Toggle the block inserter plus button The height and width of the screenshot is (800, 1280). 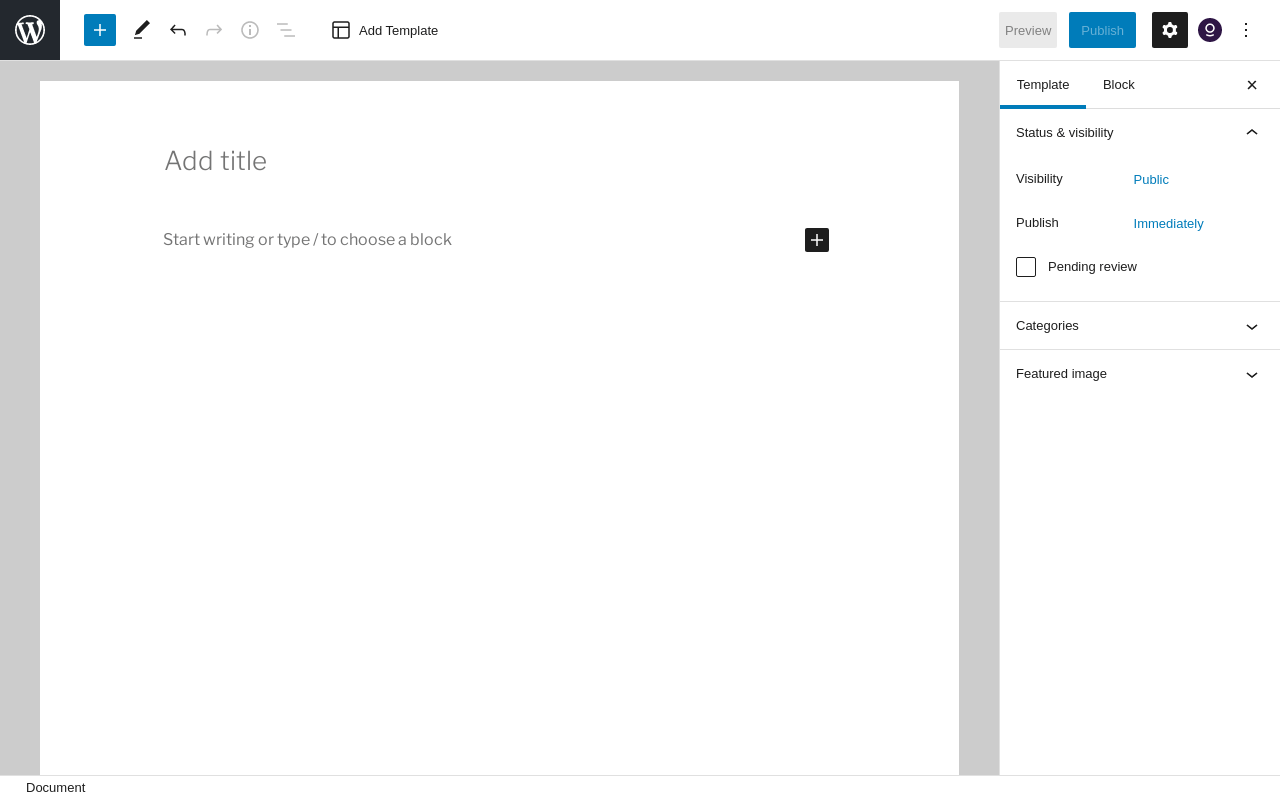point(100,30)
